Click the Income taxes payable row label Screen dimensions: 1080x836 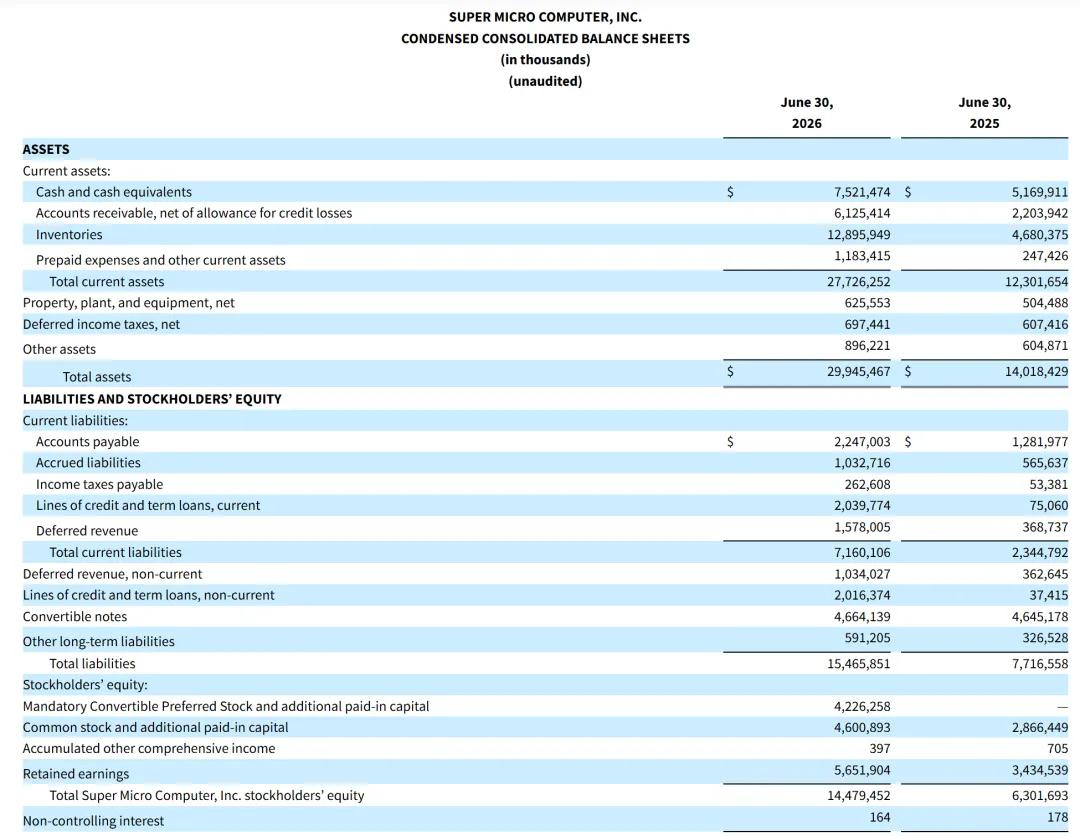[99, 484]
